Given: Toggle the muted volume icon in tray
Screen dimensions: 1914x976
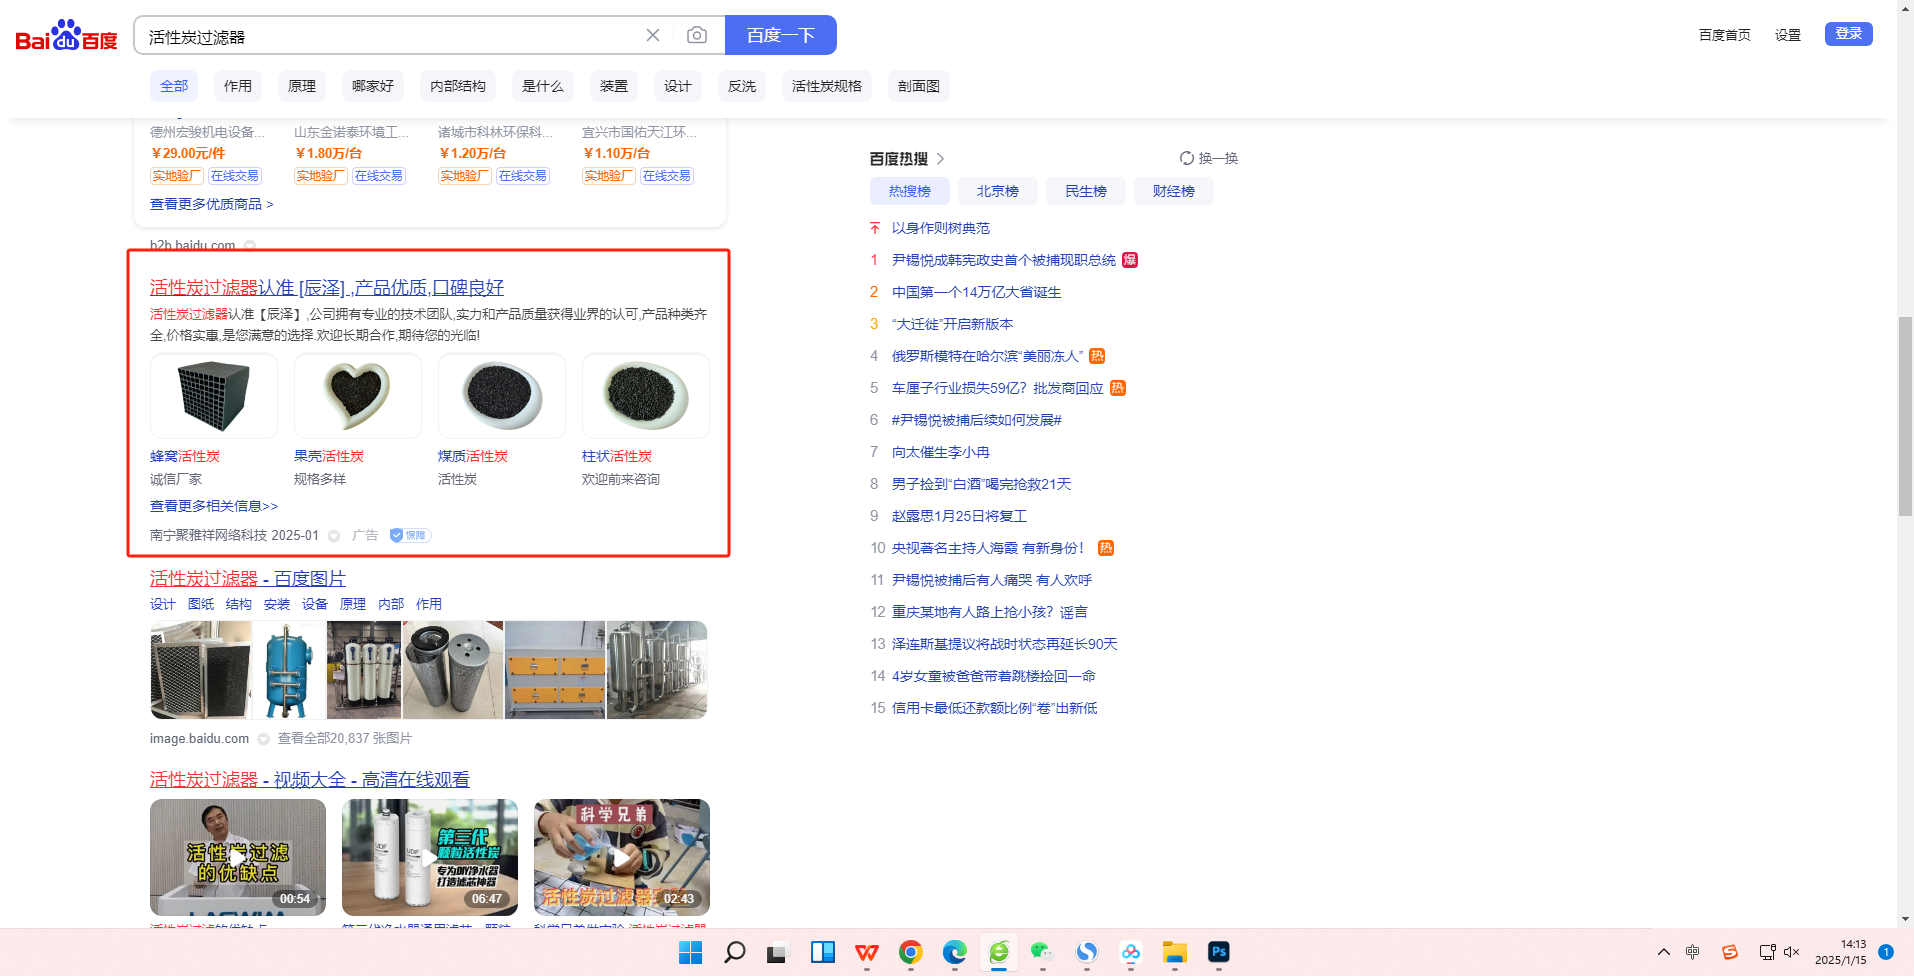Looking at the screenshot, I should 1791,952.
